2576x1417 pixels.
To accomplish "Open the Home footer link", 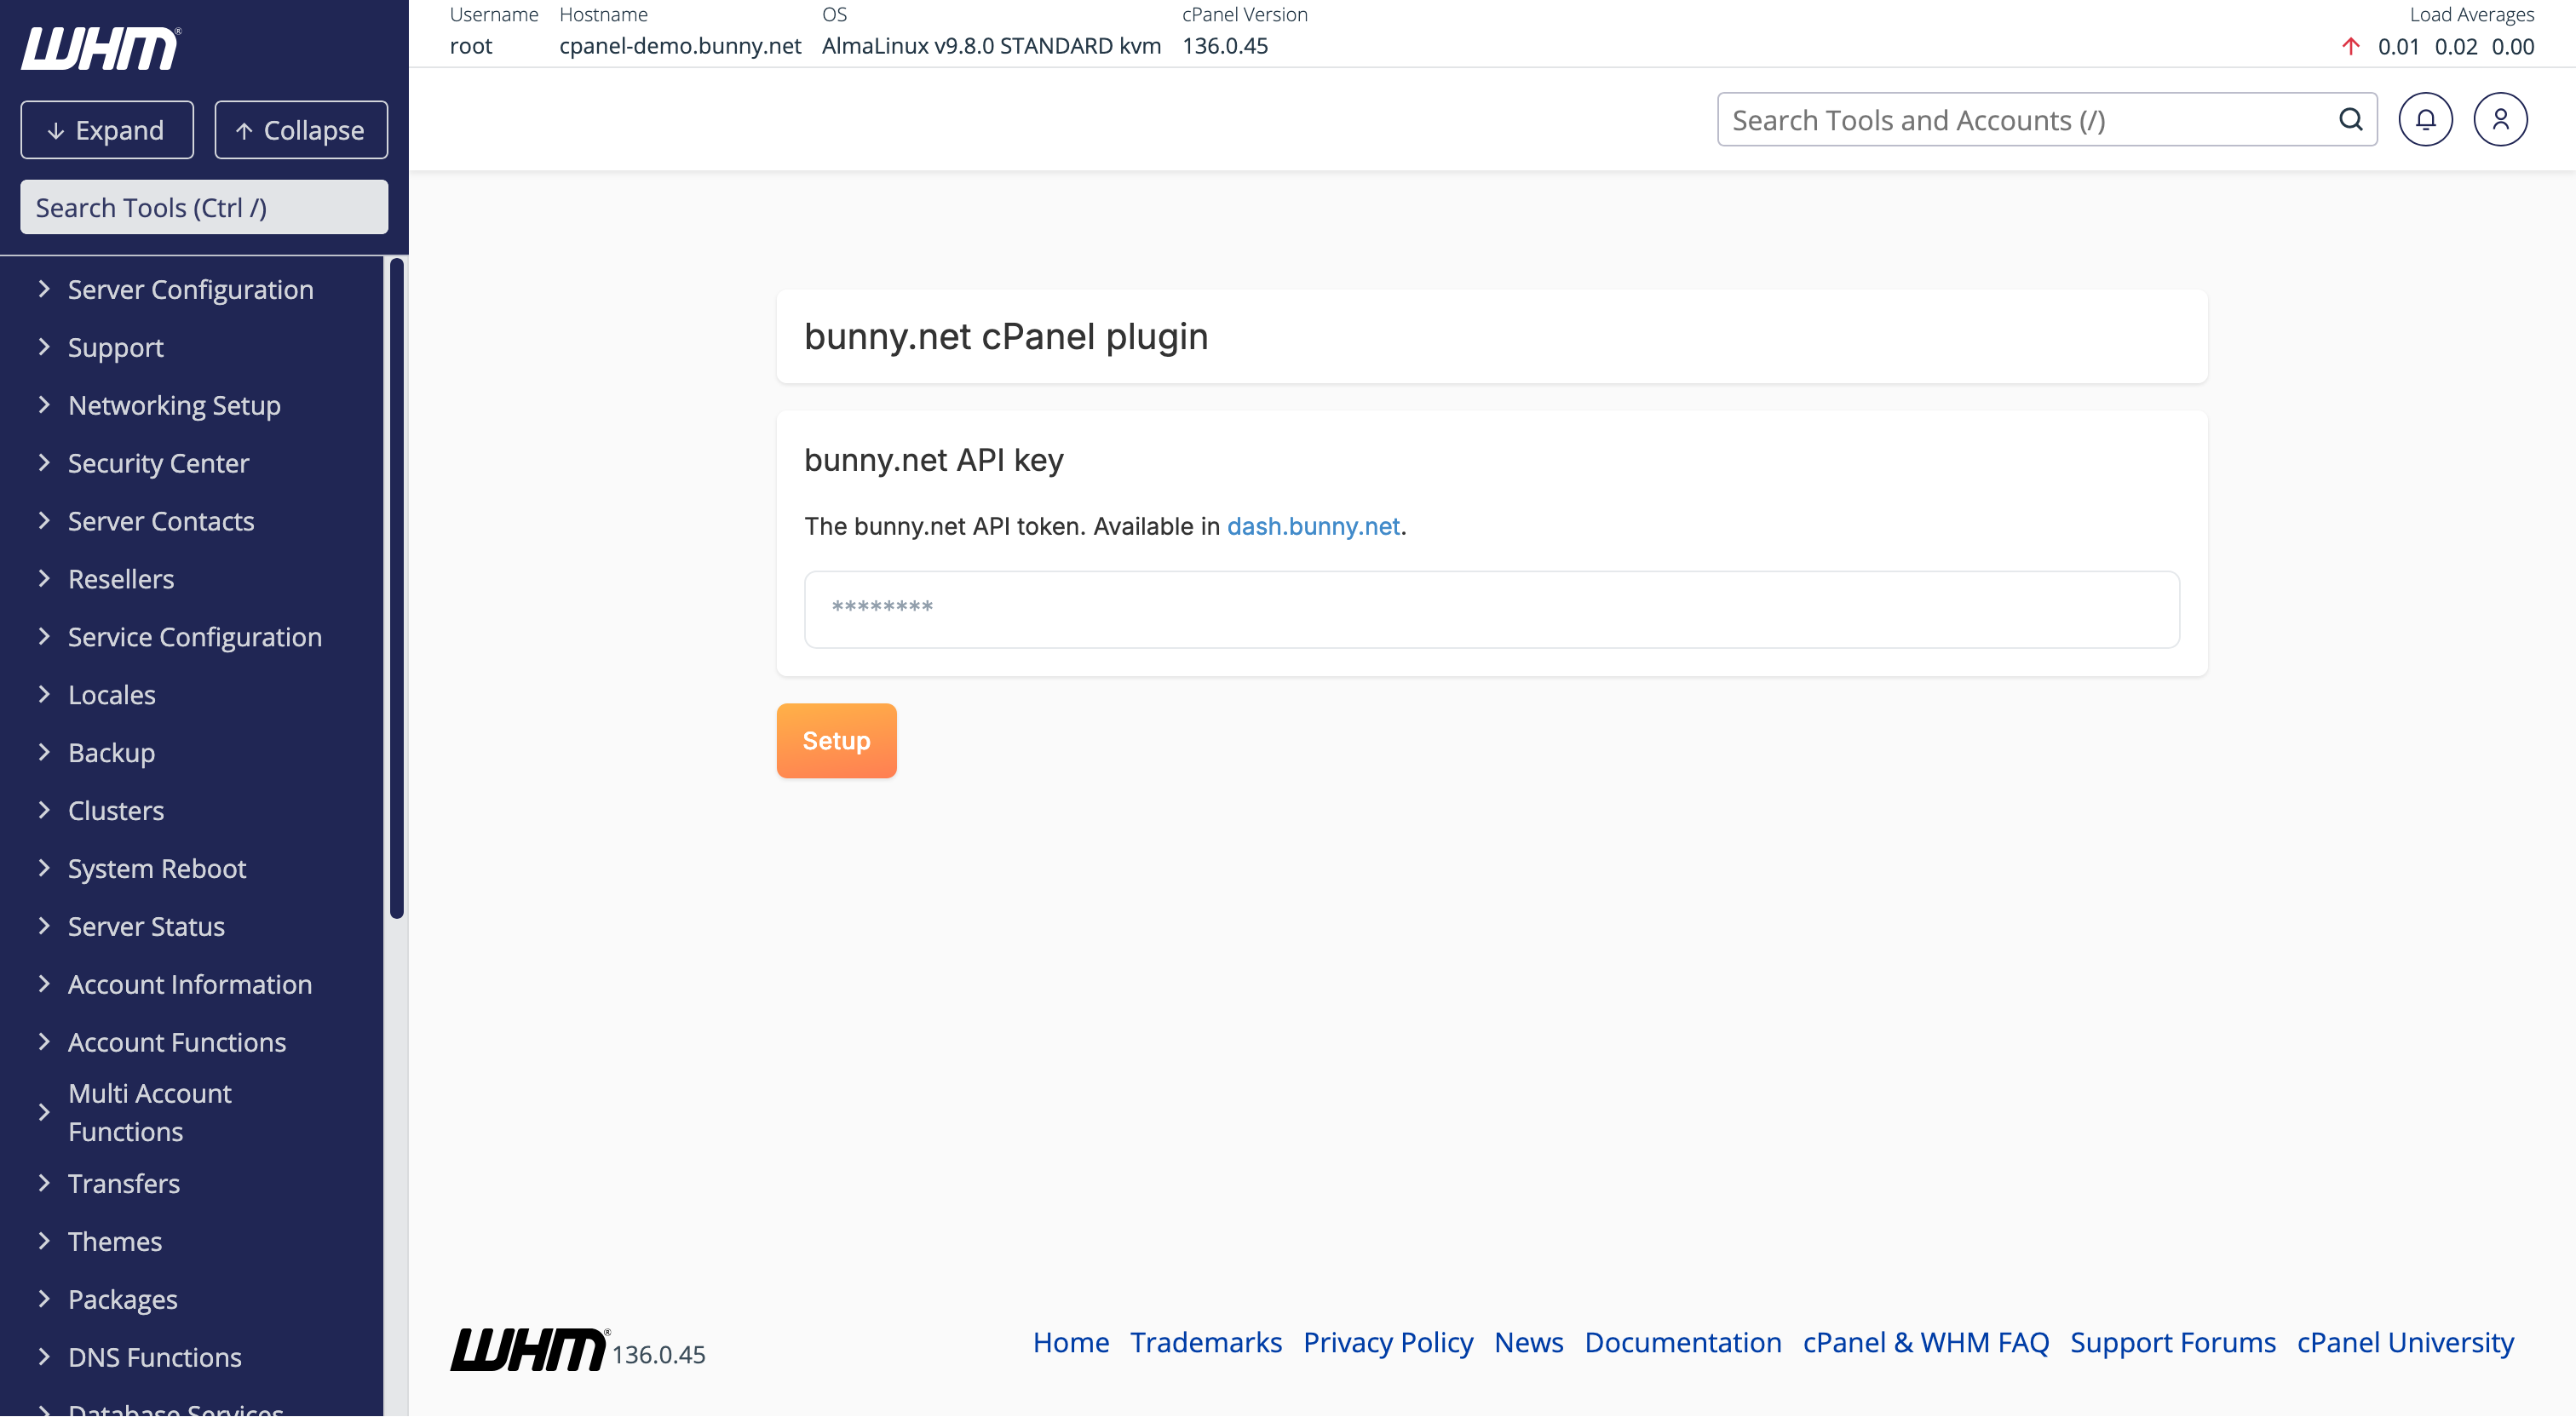I will pos(1071,1342).
